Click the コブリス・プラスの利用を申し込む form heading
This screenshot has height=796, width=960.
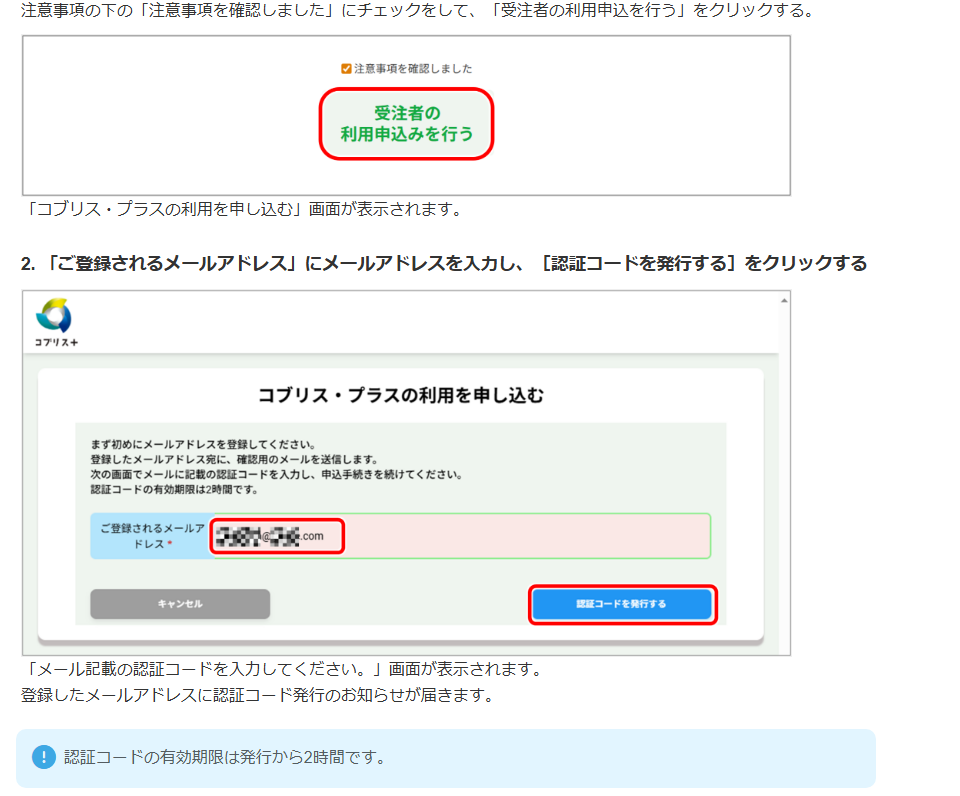click(x=400, y=395)
